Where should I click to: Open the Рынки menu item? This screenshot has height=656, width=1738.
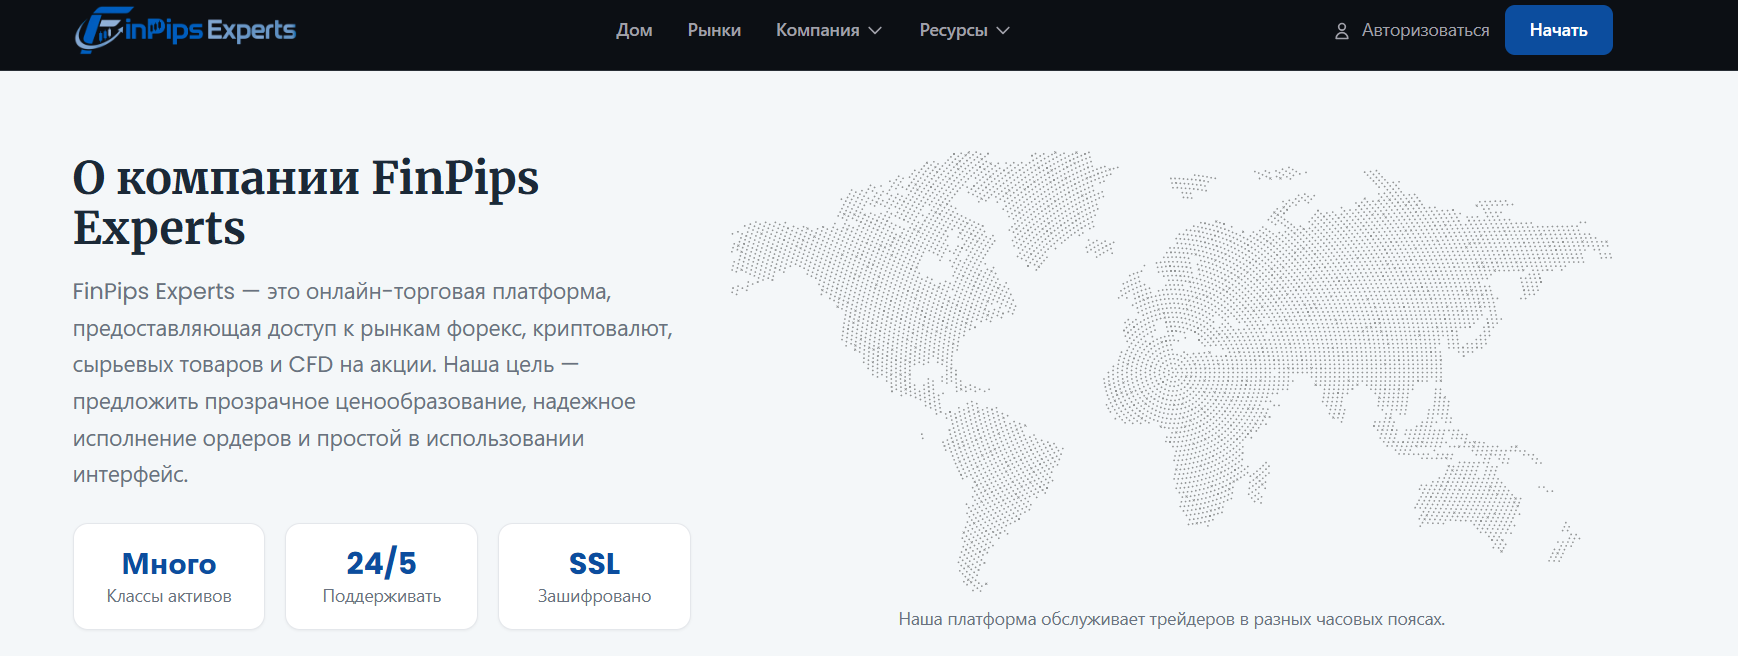(x=714, y=30)
